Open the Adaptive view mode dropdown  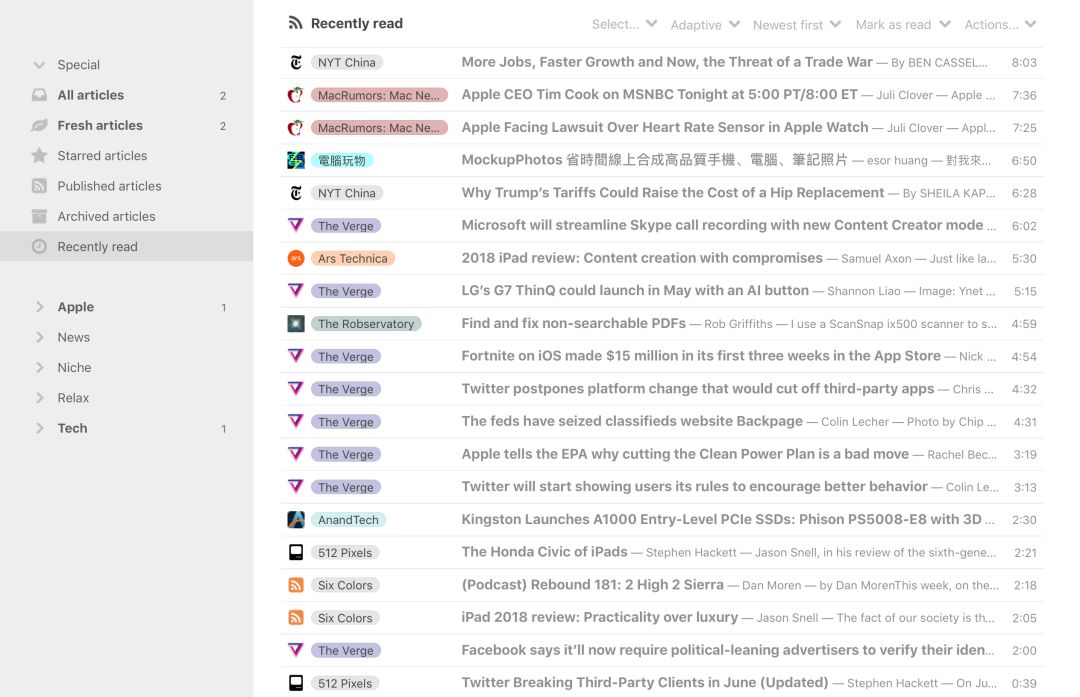pyautogui.click(x=705, y=25)
